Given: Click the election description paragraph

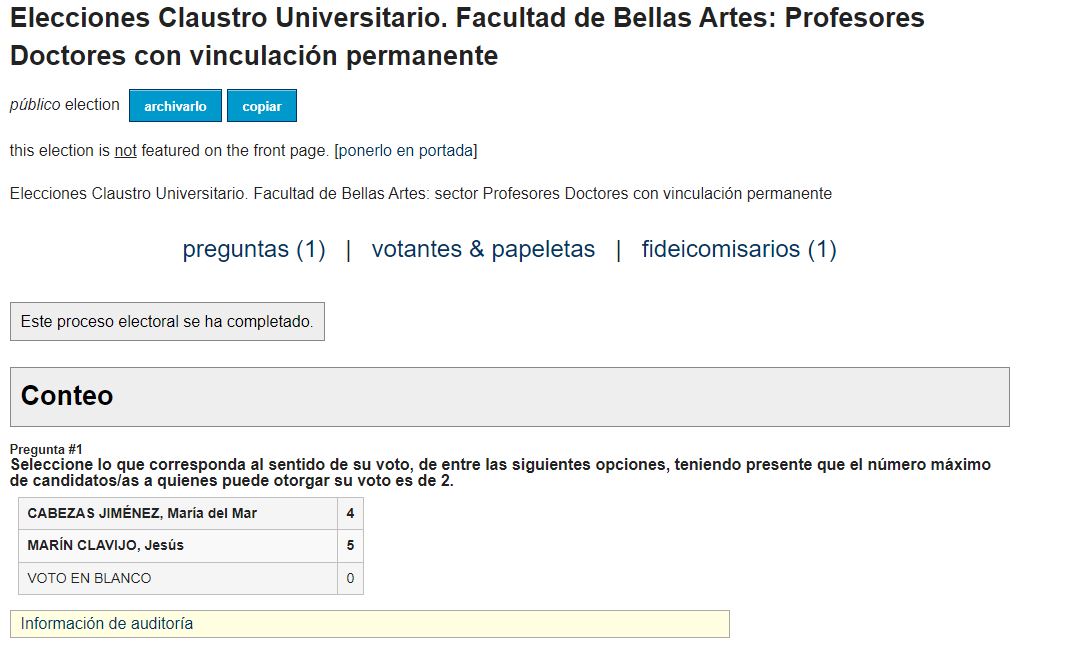Looking at the screenshot, I should coord(421,194).
